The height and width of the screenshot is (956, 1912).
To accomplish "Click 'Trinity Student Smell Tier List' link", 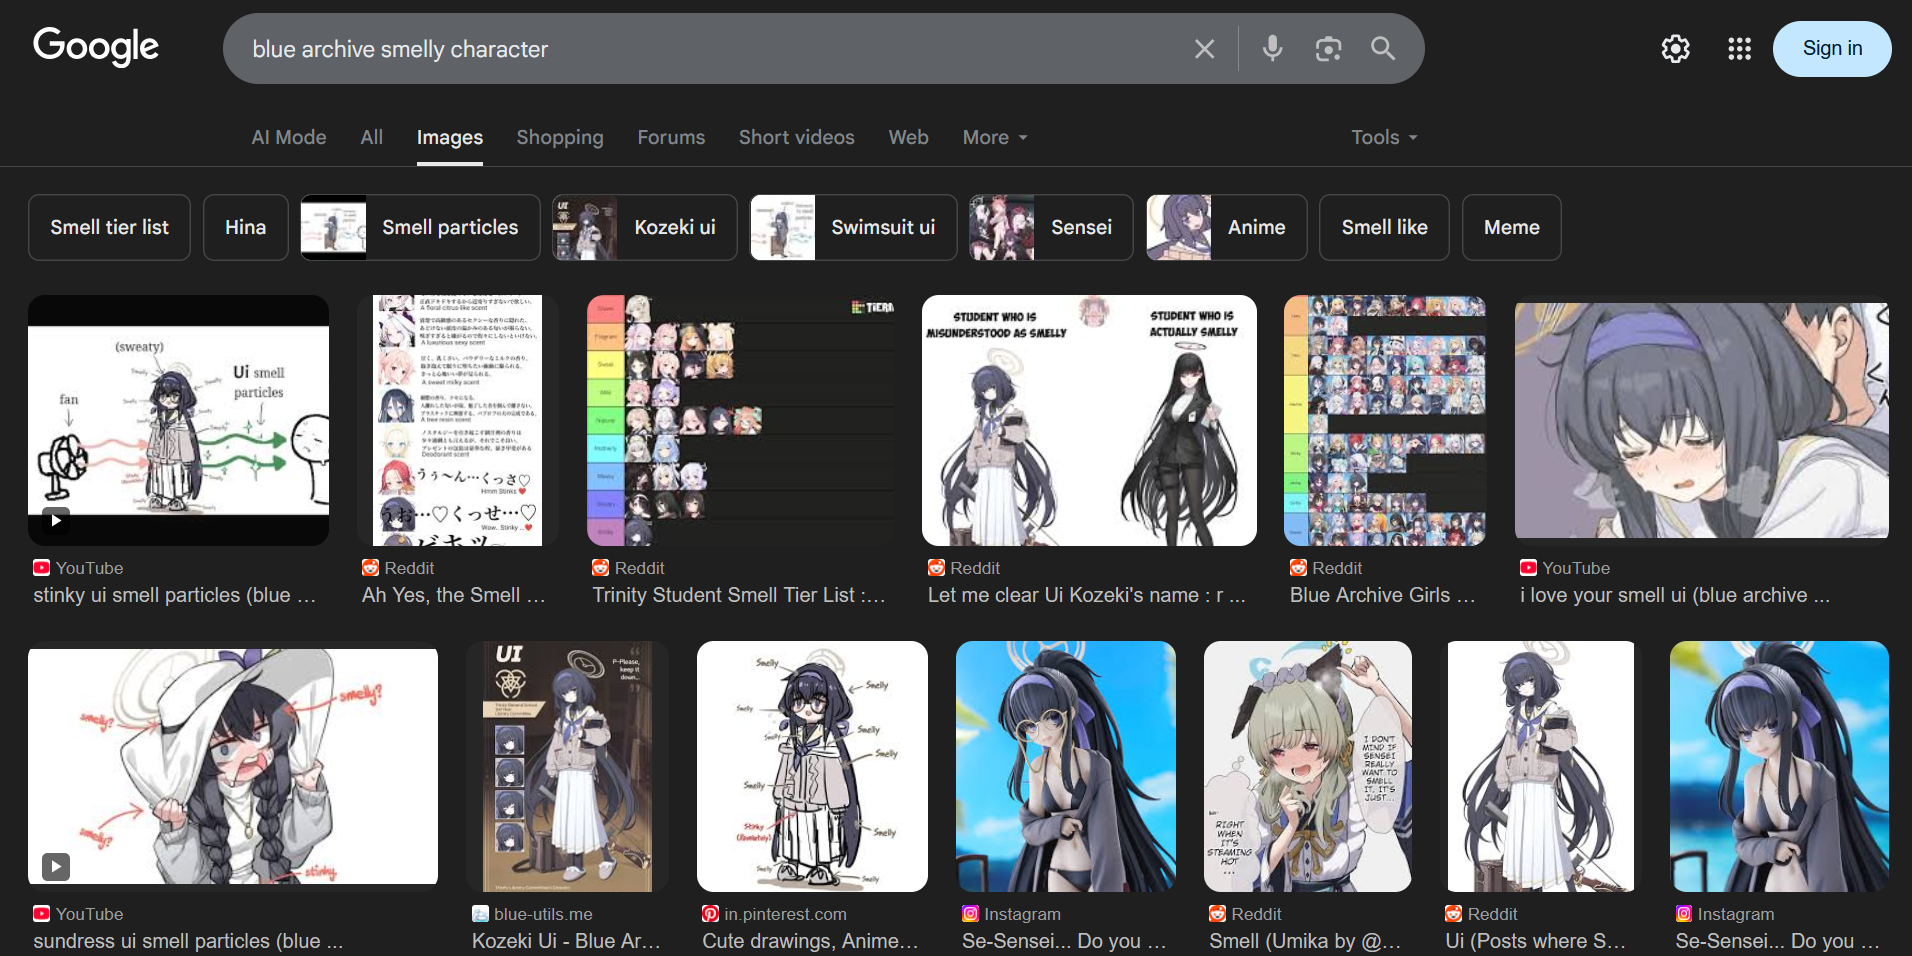I will pos(739,595).
